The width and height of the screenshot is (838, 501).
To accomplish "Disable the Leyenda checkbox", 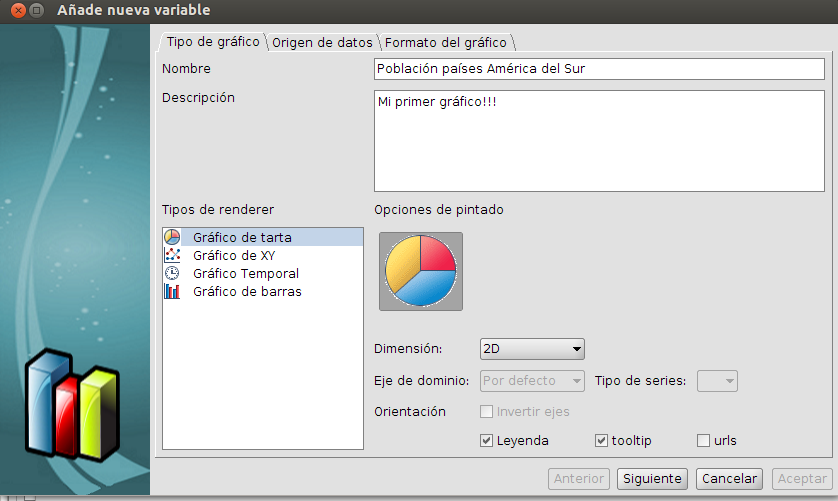I will click(x=487, y=440).
